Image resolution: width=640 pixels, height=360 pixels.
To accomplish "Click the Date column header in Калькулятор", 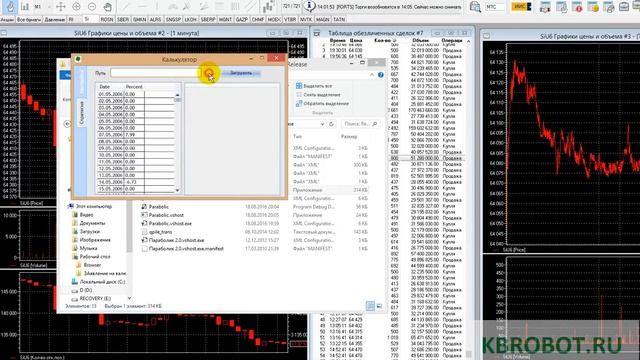I will click(104, 87).
